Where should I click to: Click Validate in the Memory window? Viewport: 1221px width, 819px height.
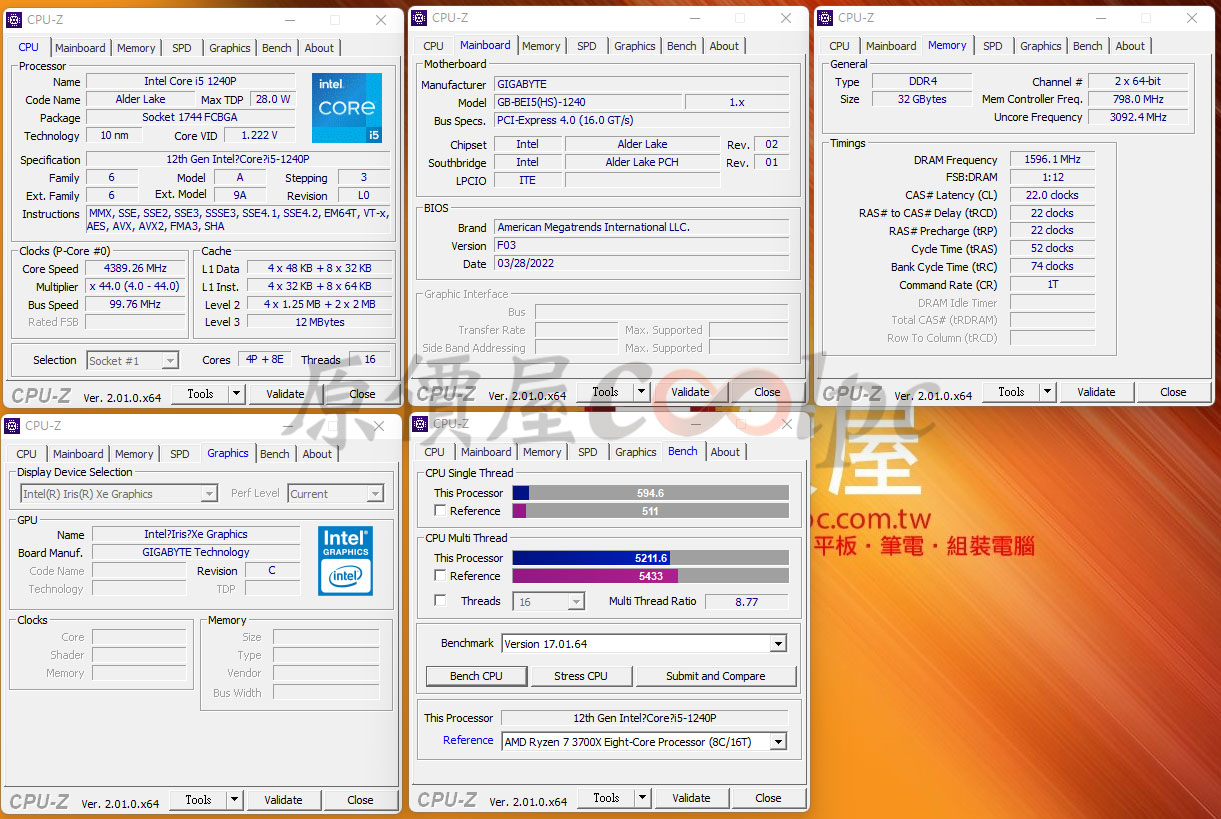[1096, 392]
